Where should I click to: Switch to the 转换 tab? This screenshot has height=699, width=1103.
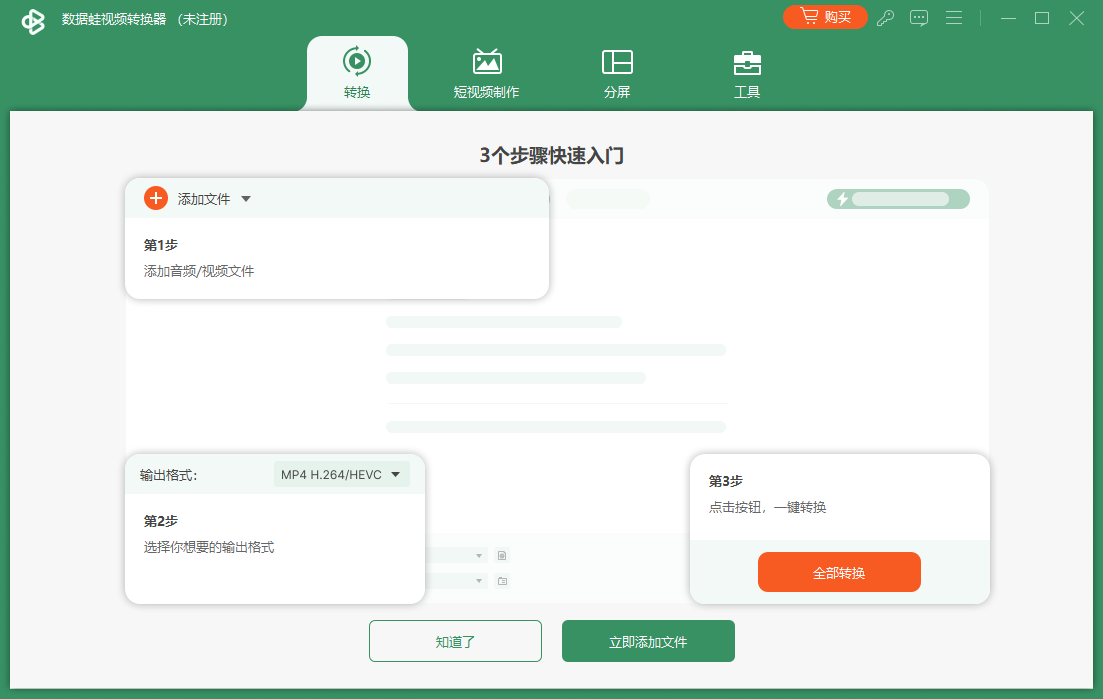click(x=357, y=73)
